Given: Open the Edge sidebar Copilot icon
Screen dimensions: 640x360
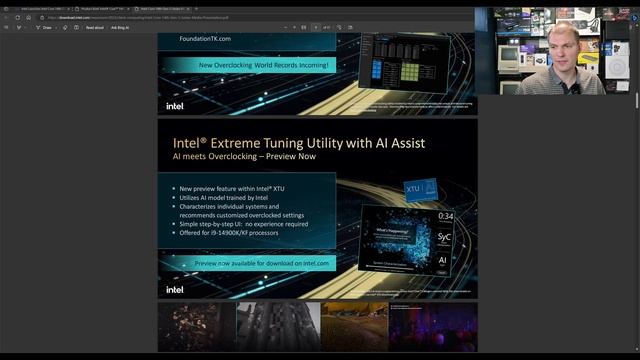Looking at the screenshot, I should (635, 18).
